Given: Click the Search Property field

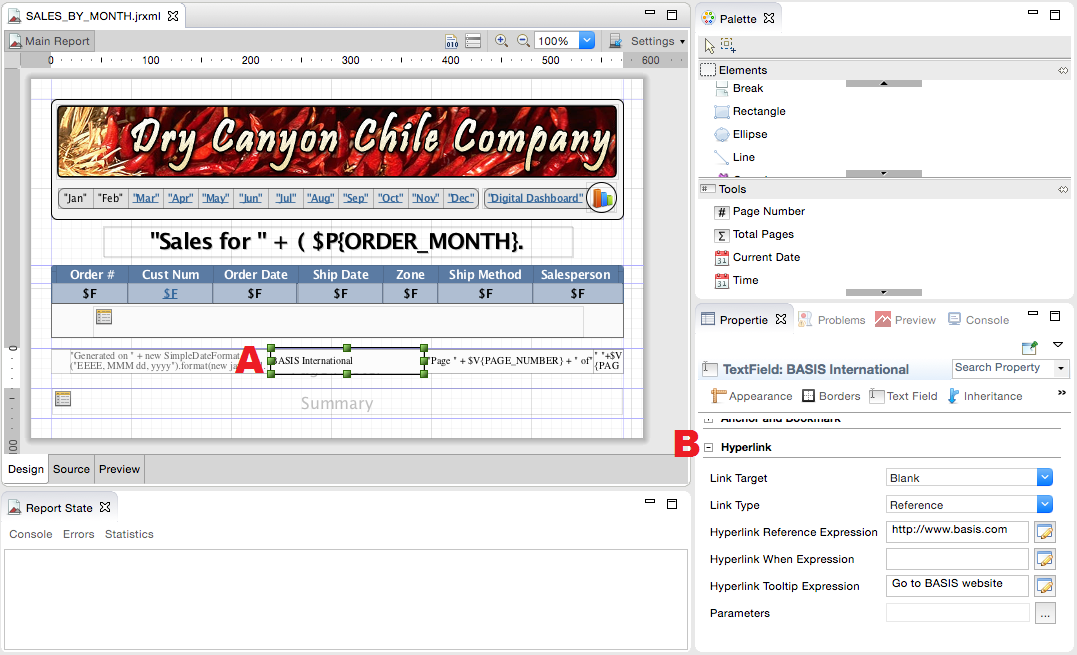Looking at the screenshot, I should pos(1003,368).
